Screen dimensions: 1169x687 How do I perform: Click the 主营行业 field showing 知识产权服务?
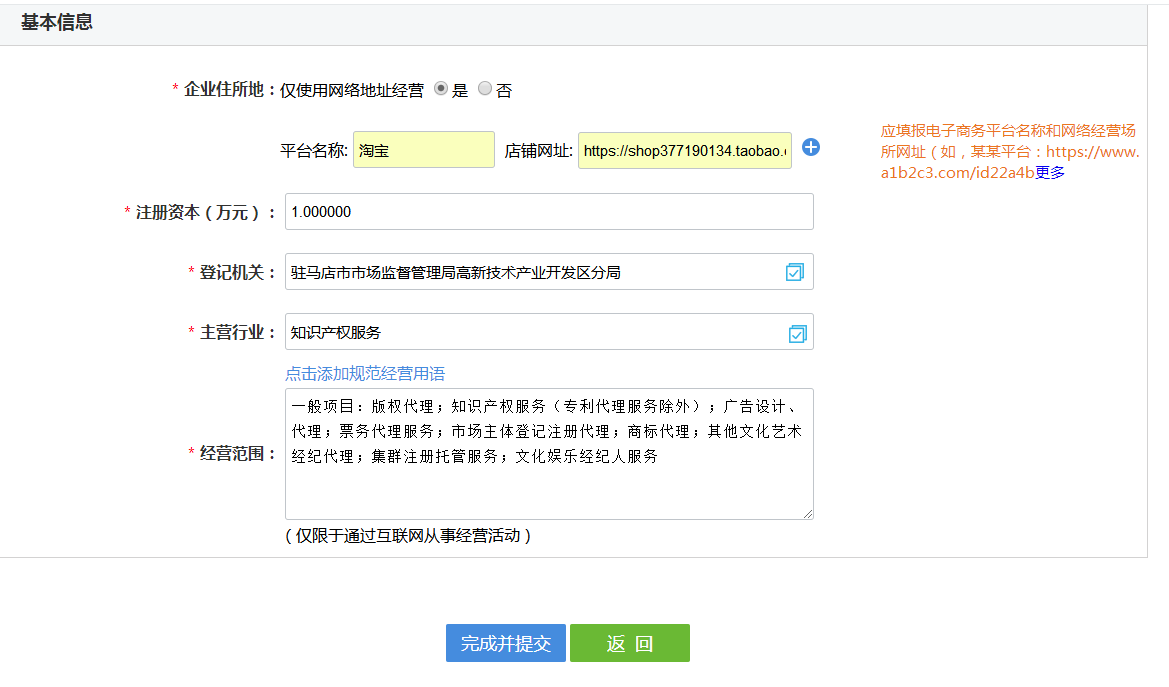tap(549, 332)
